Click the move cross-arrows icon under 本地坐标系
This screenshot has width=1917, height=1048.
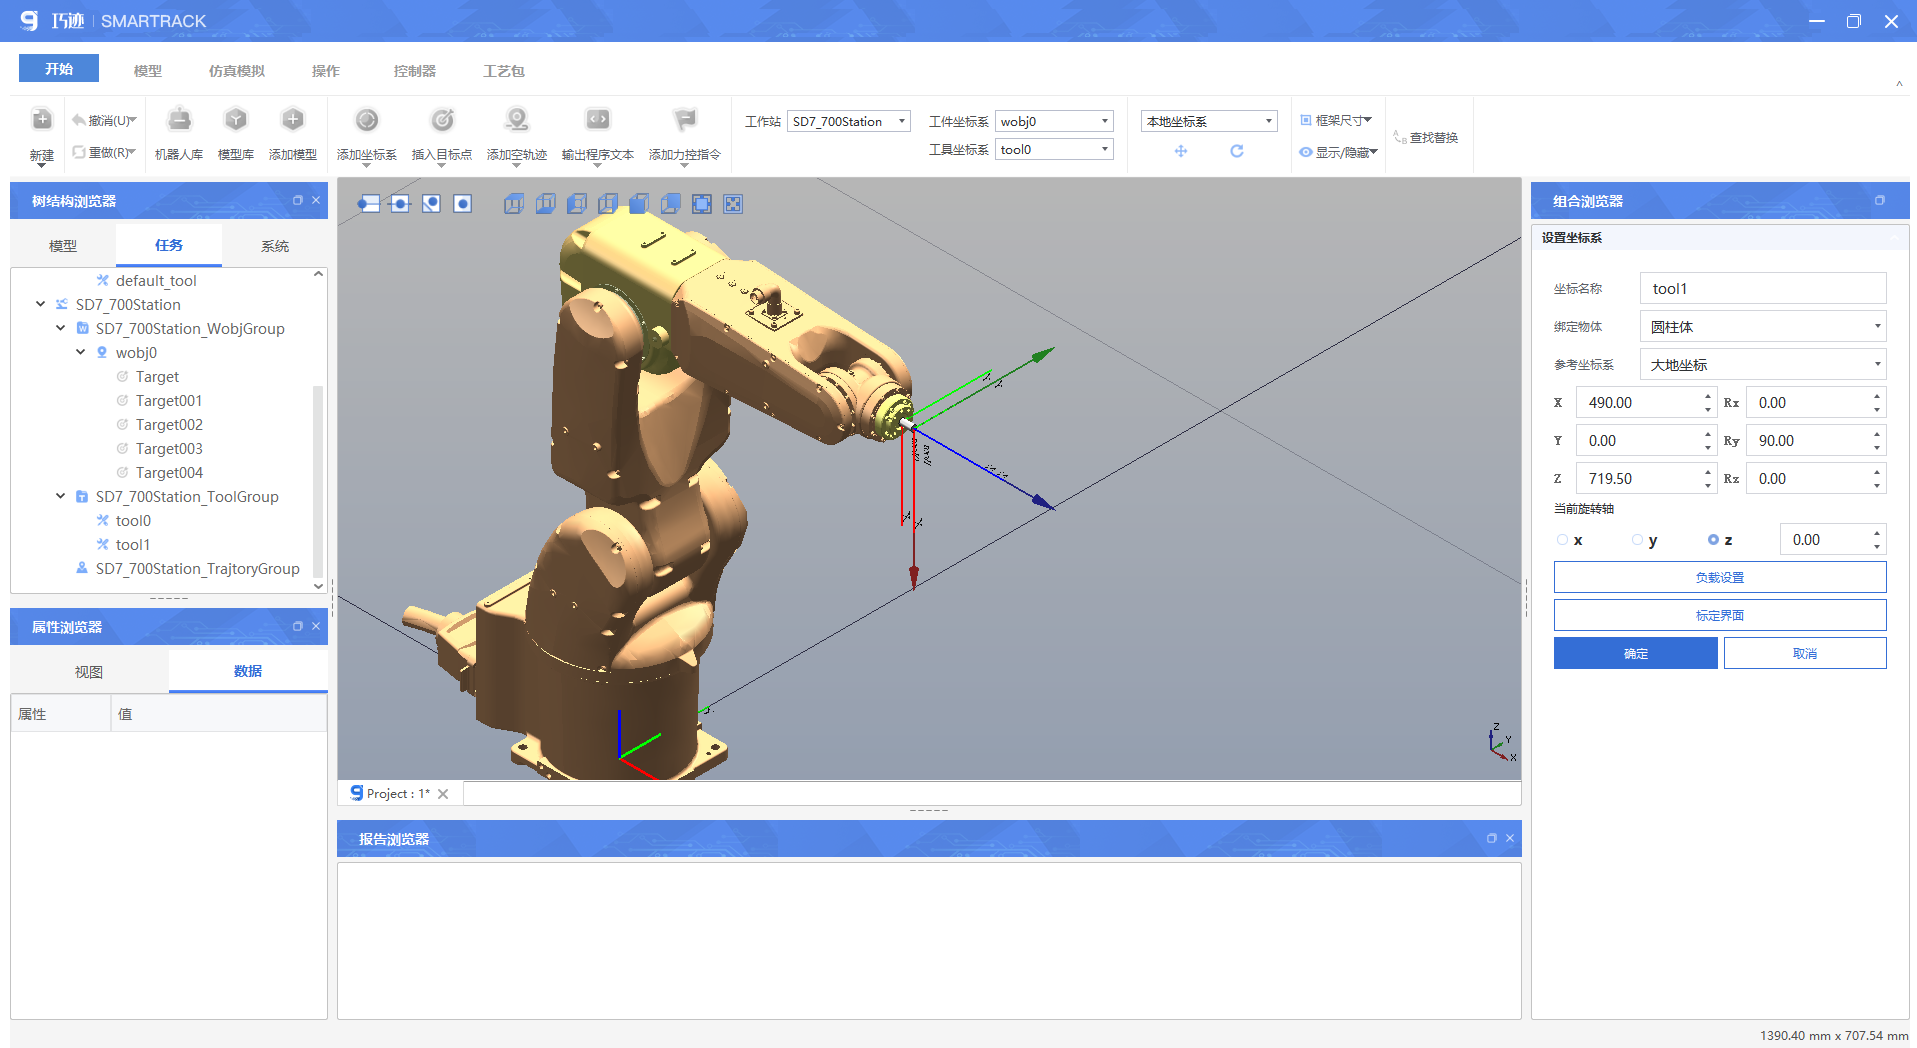coord(1181,151)
